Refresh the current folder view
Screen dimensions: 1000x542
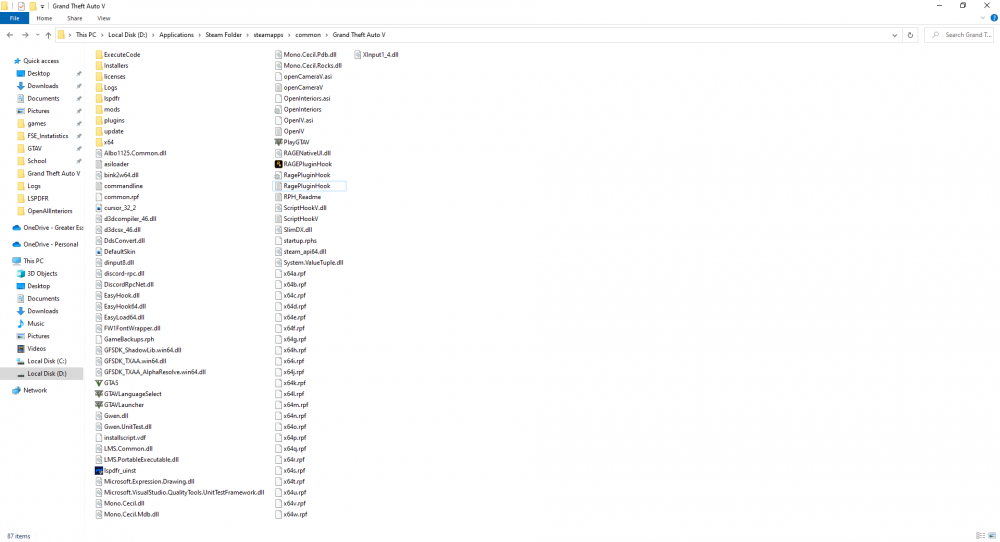coord(910,35)
